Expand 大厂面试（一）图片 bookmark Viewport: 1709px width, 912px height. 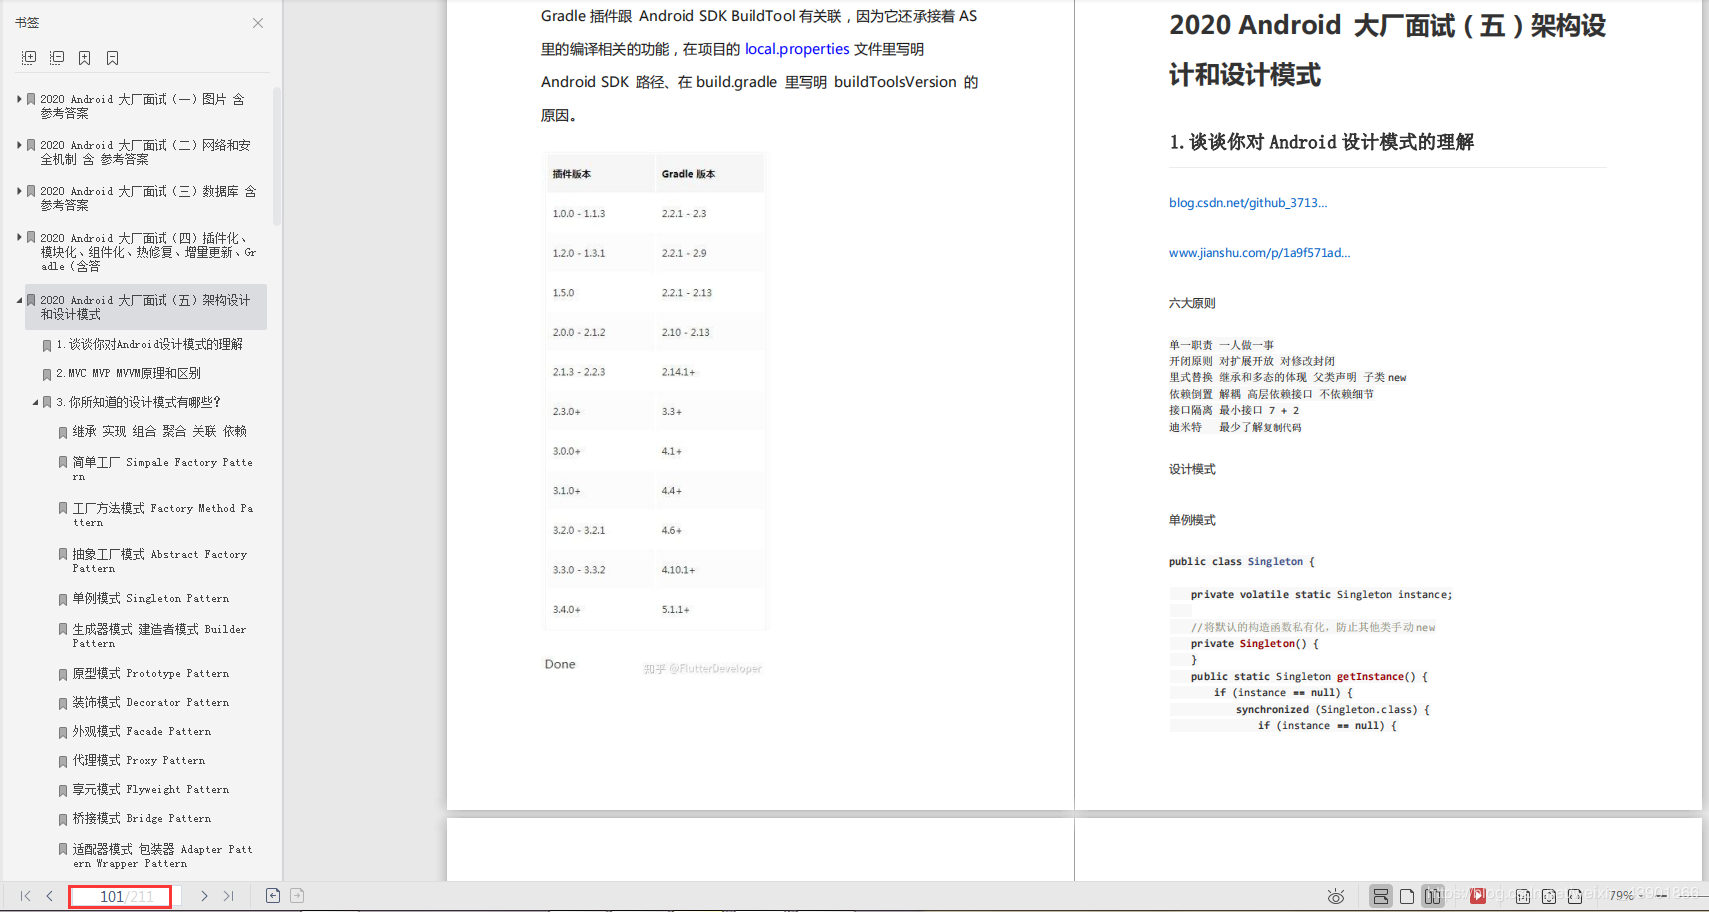19,99
